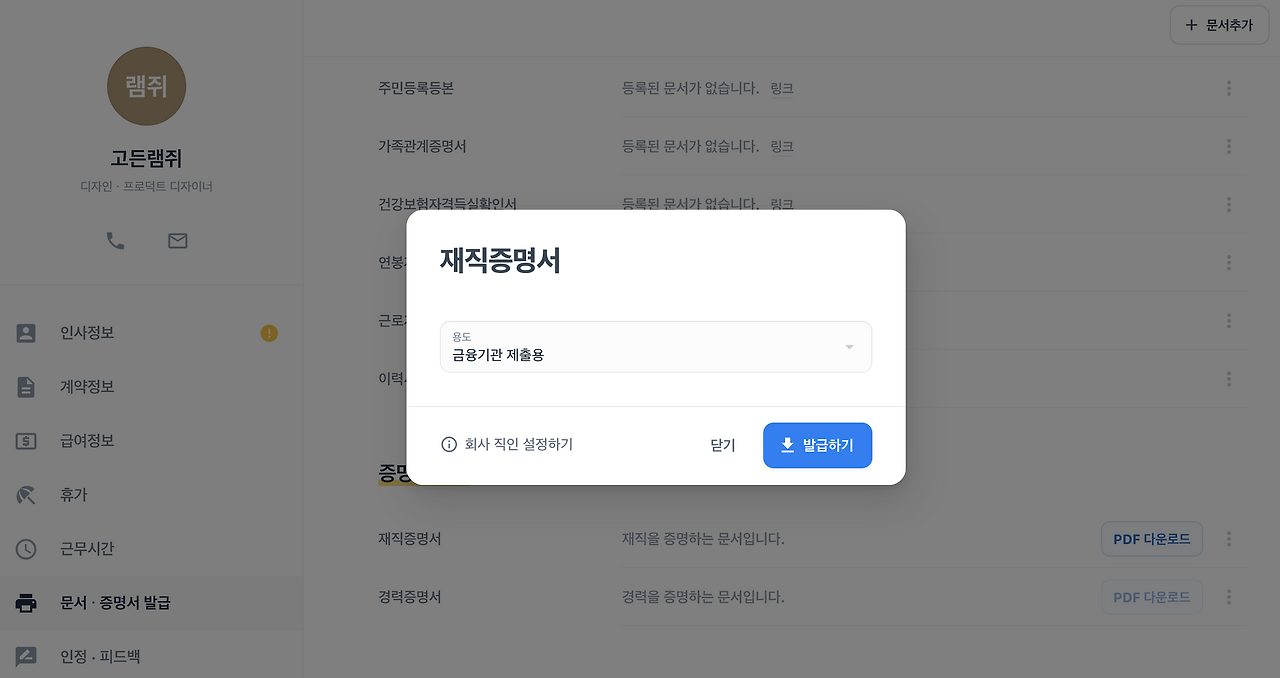Expand the 용도 dropdown arrow

[849, 347]
